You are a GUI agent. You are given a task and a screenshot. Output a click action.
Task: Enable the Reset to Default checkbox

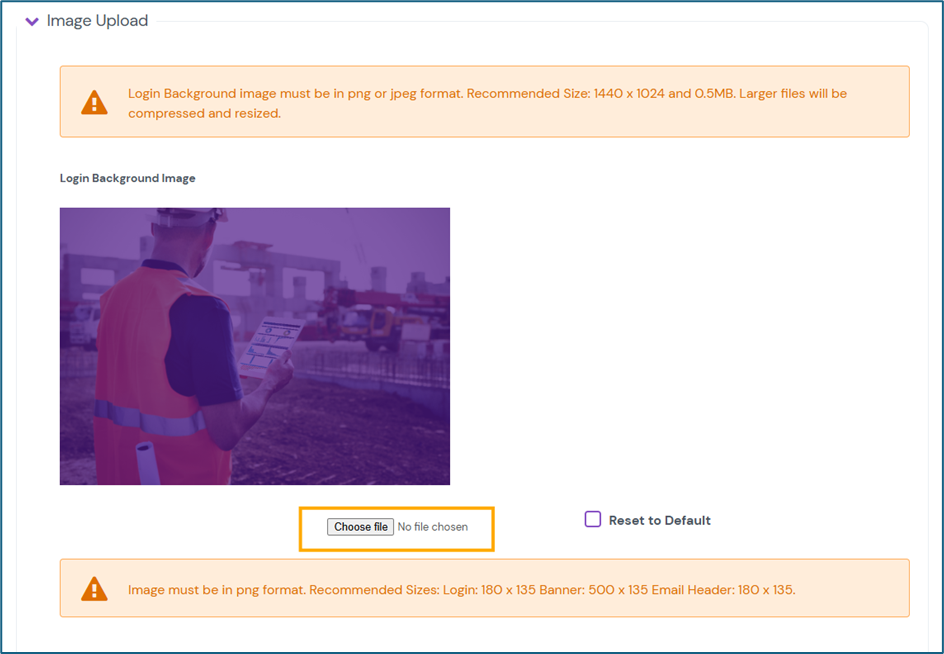[593, 520]
